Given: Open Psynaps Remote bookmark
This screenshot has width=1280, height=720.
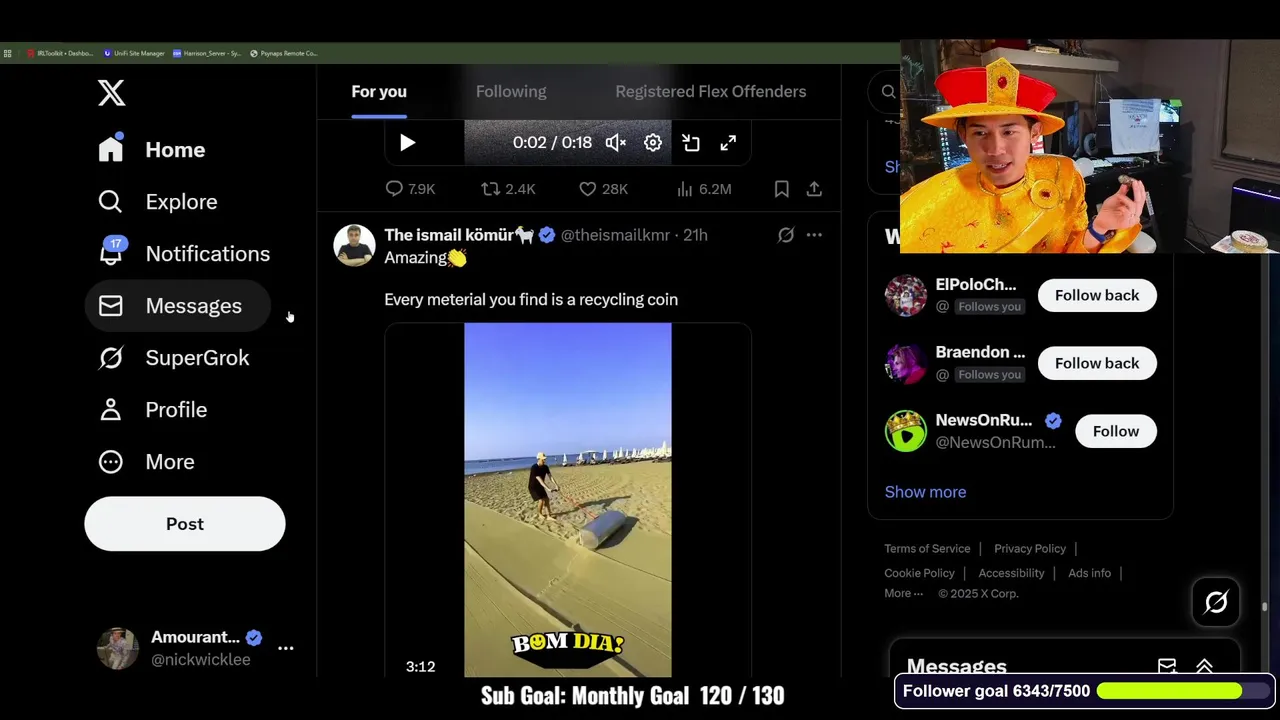Looking at the screenshot, I should pos(283,53).
